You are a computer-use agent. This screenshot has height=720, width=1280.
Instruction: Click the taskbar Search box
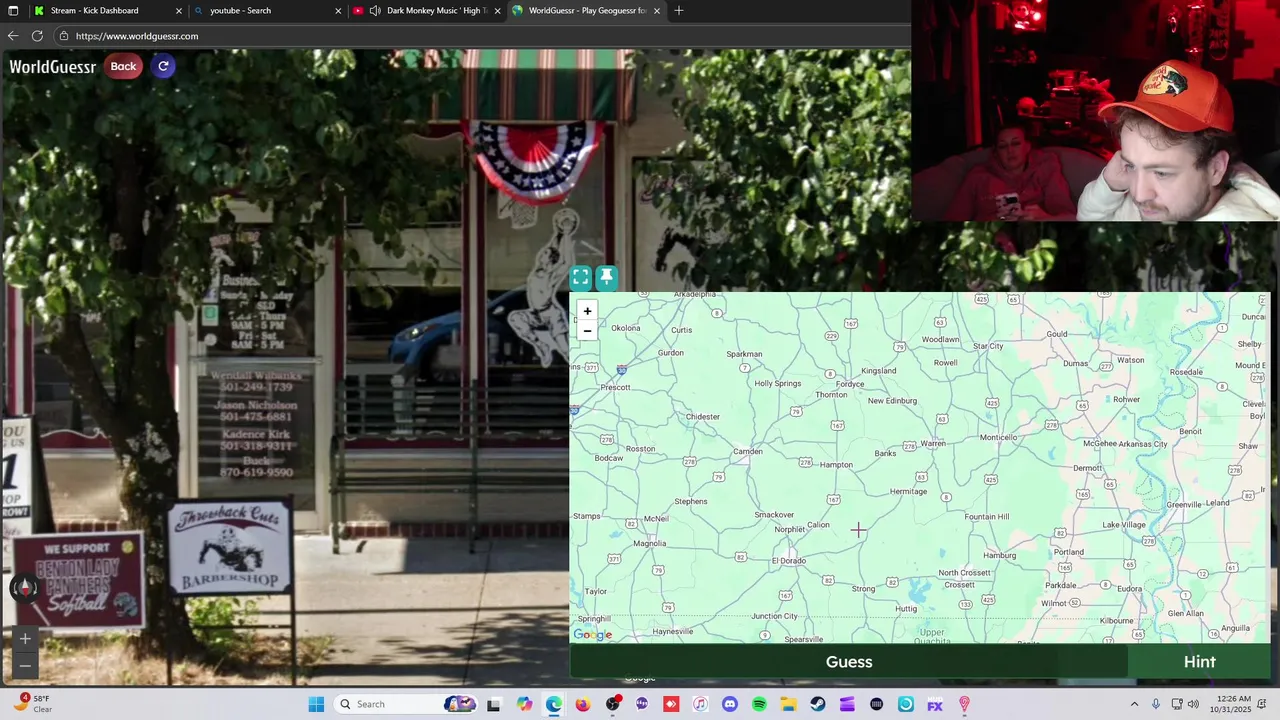[x=404, y=704]
